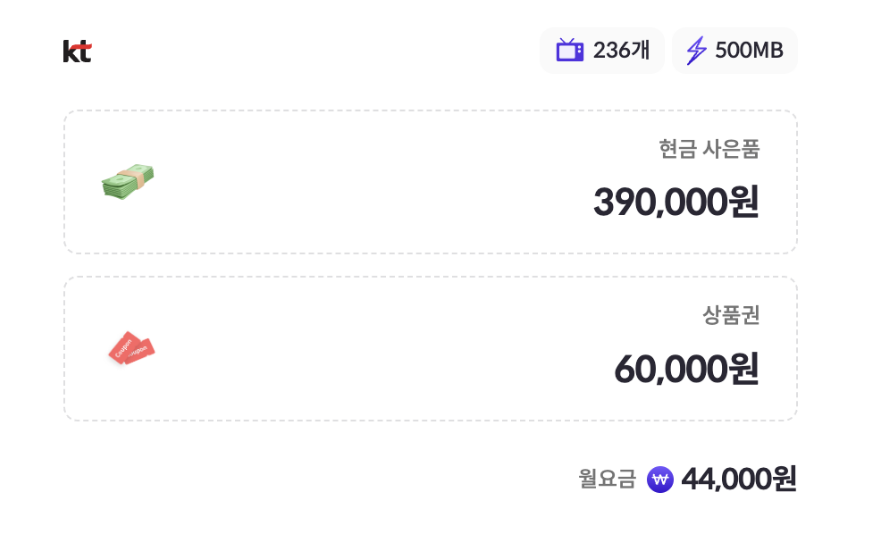Select the 500MB internet speed text
Viewport: 871px width, 535px height.
(x=749, y=50)
